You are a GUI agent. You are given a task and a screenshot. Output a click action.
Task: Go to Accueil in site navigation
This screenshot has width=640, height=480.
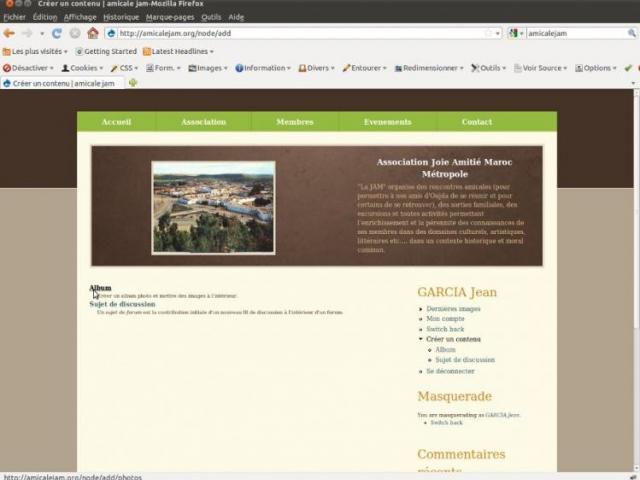tap(116, 122)
